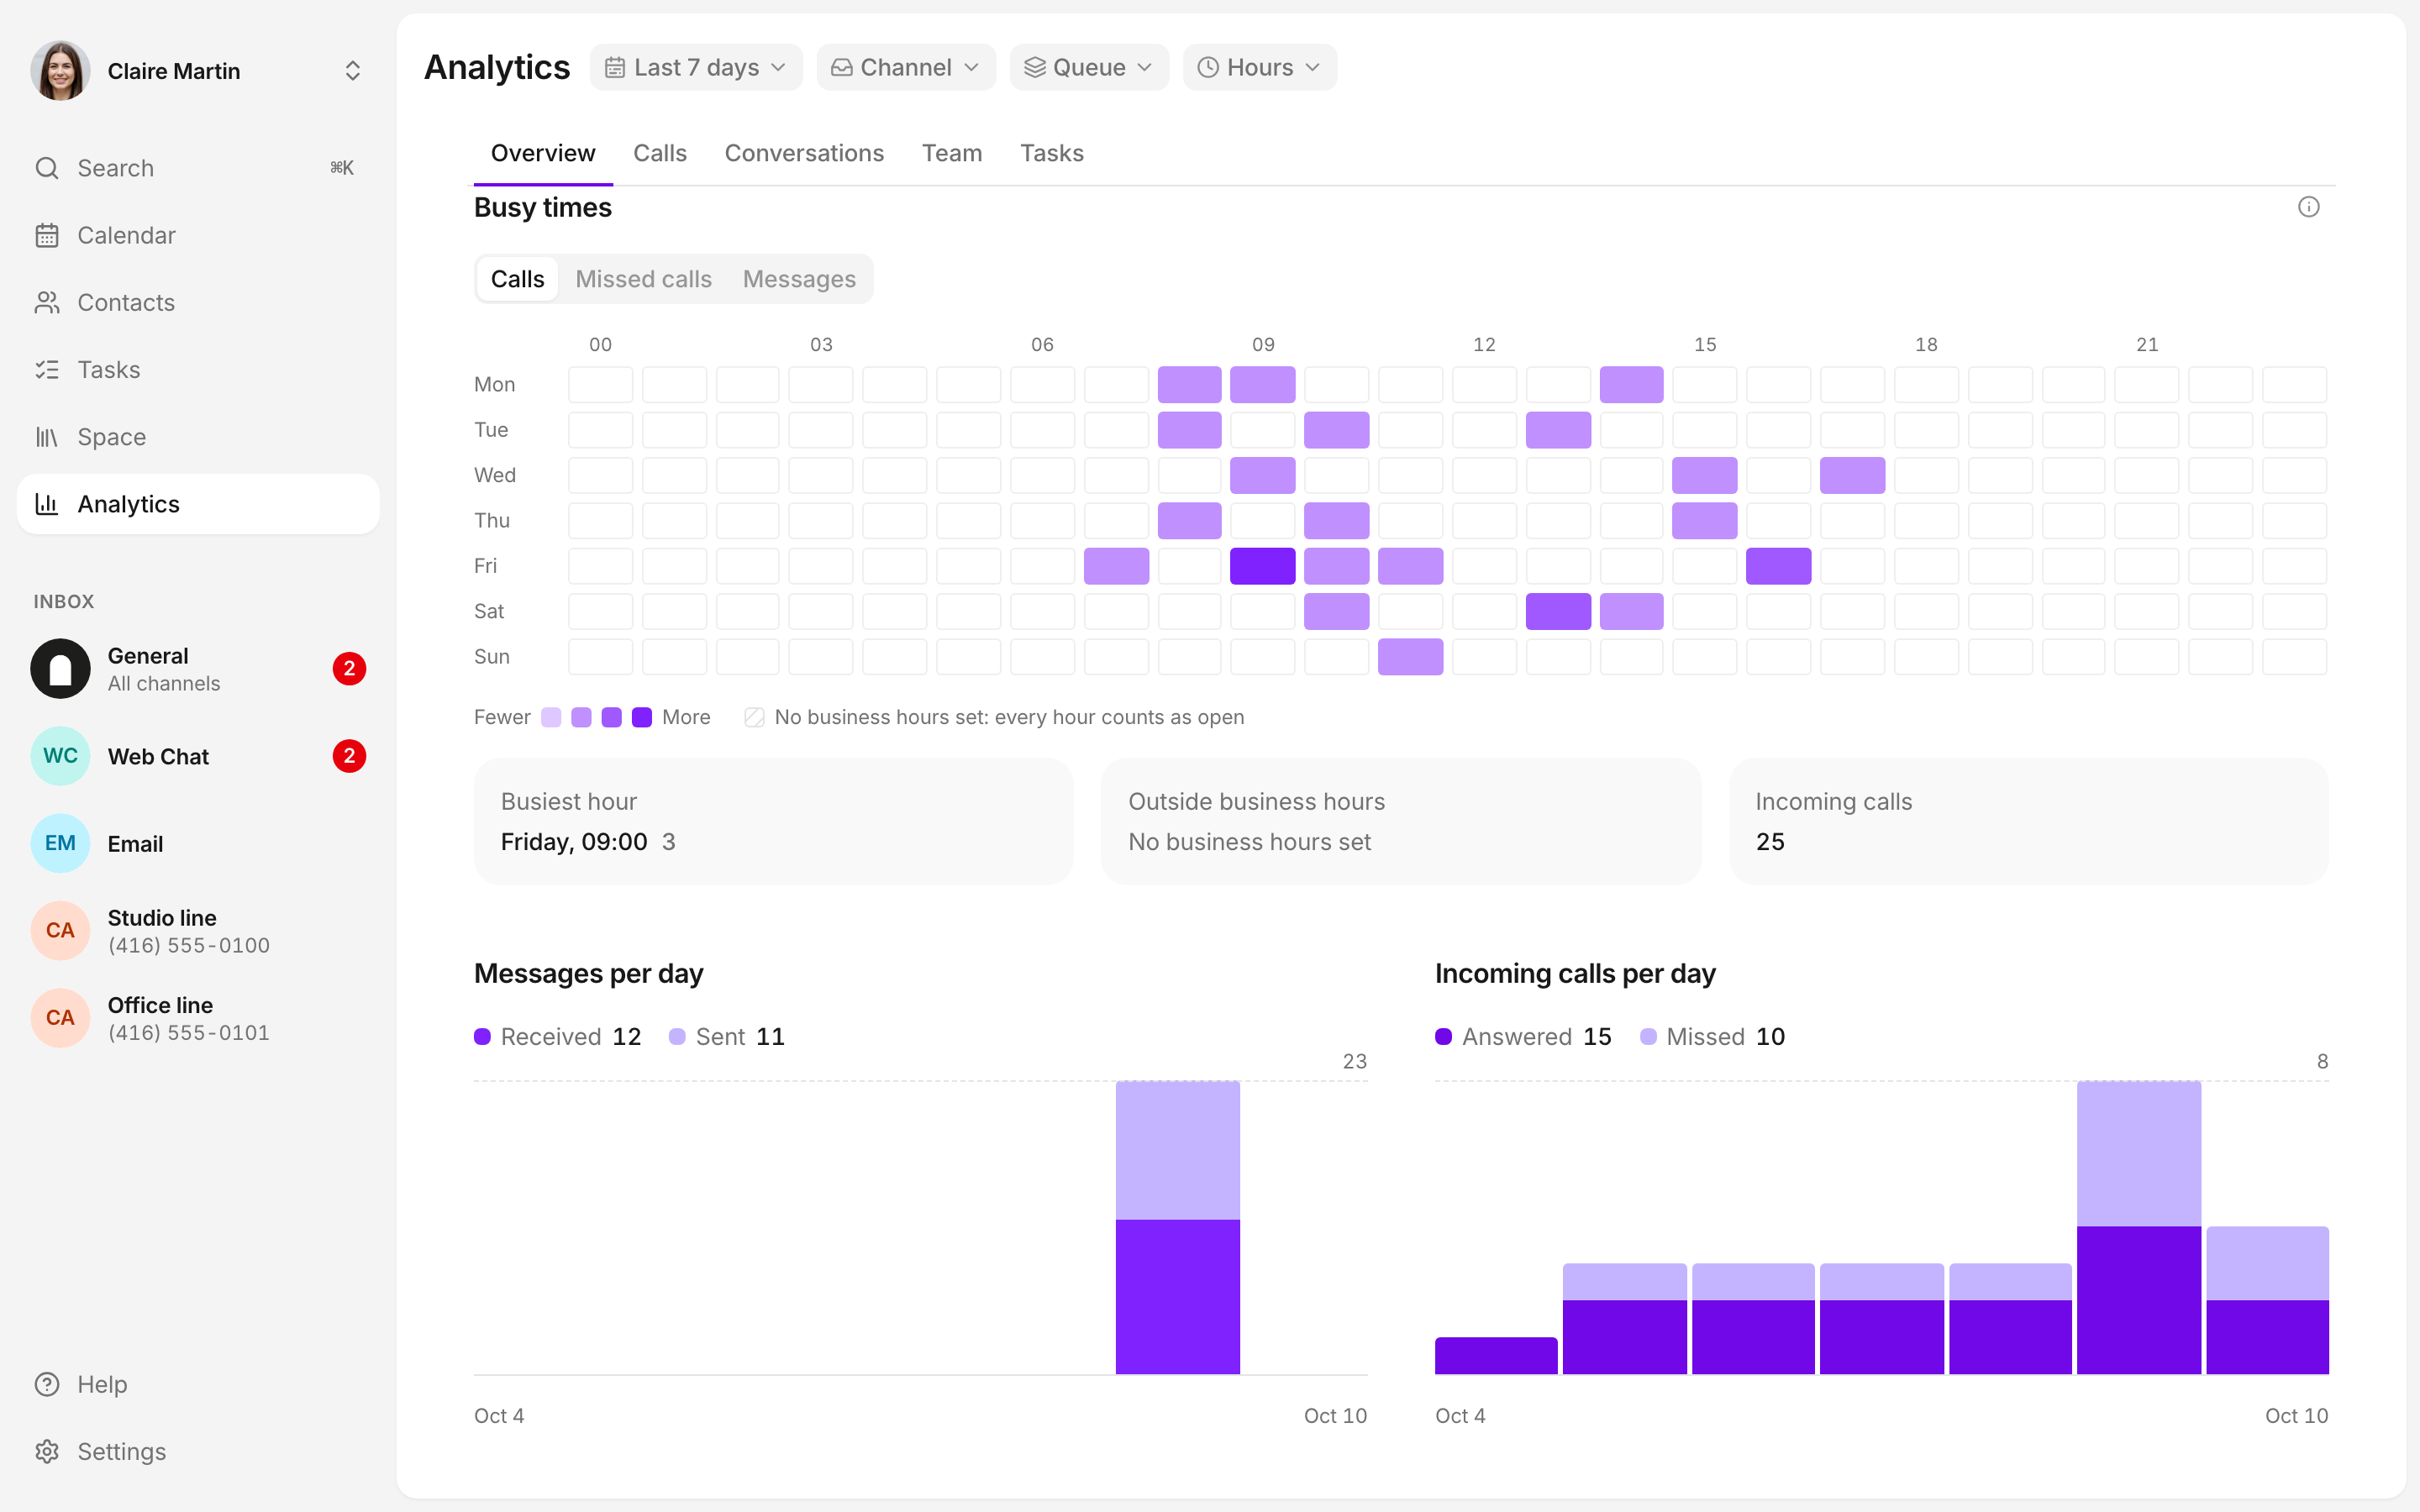This screenshot has height=1512, width=2420.
Task: Open Office line CA avatar
Action: click(x=60, y=1017)
